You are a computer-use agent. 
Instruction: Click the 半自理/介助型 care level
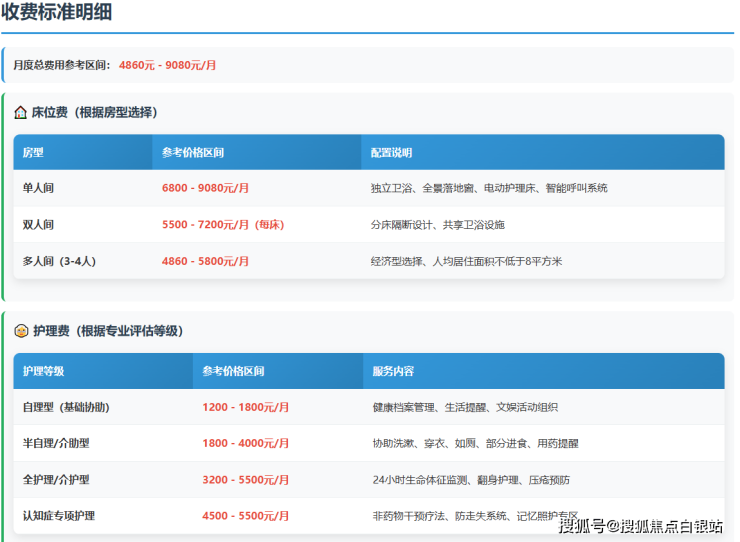tap(56, 443)
